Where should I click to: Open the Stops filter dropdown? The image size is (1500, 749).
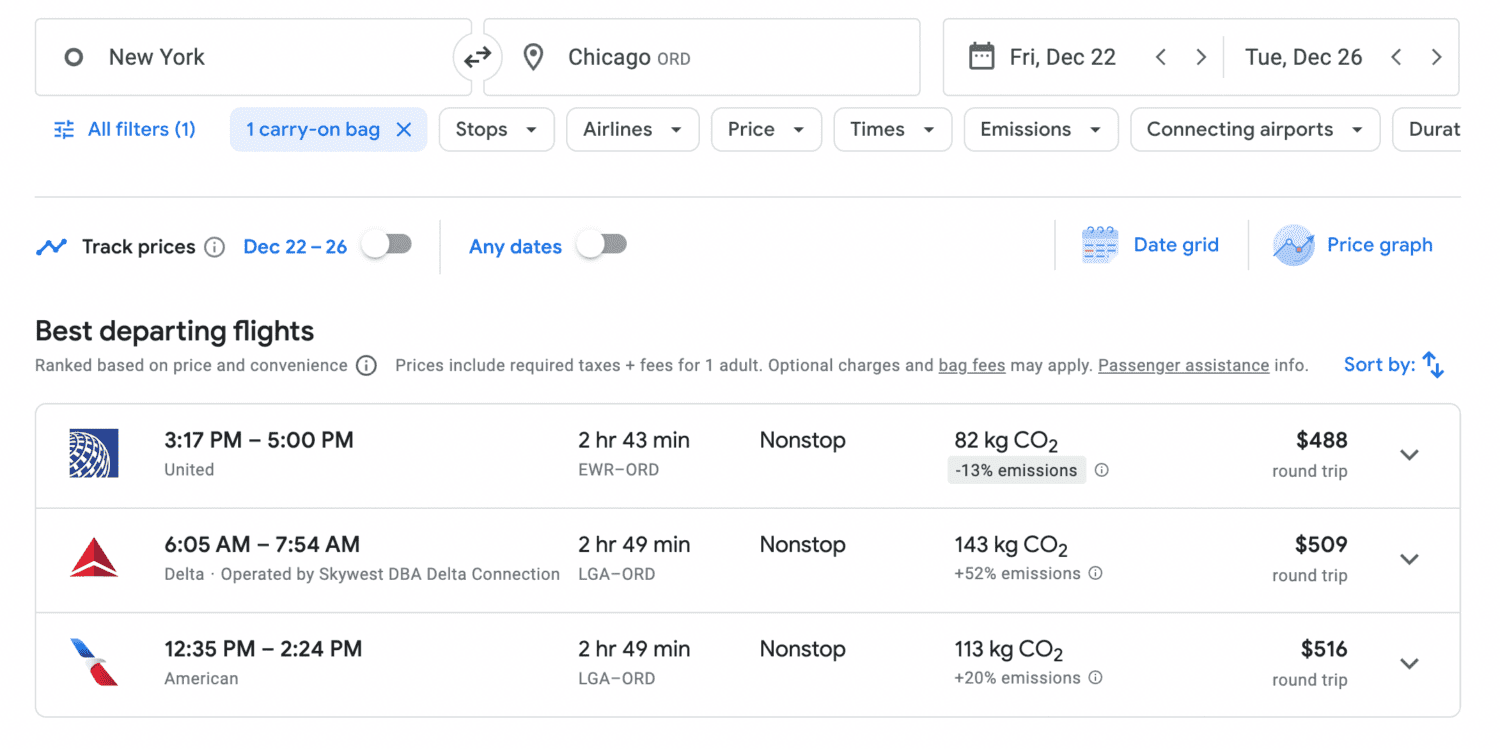[496, 129]
